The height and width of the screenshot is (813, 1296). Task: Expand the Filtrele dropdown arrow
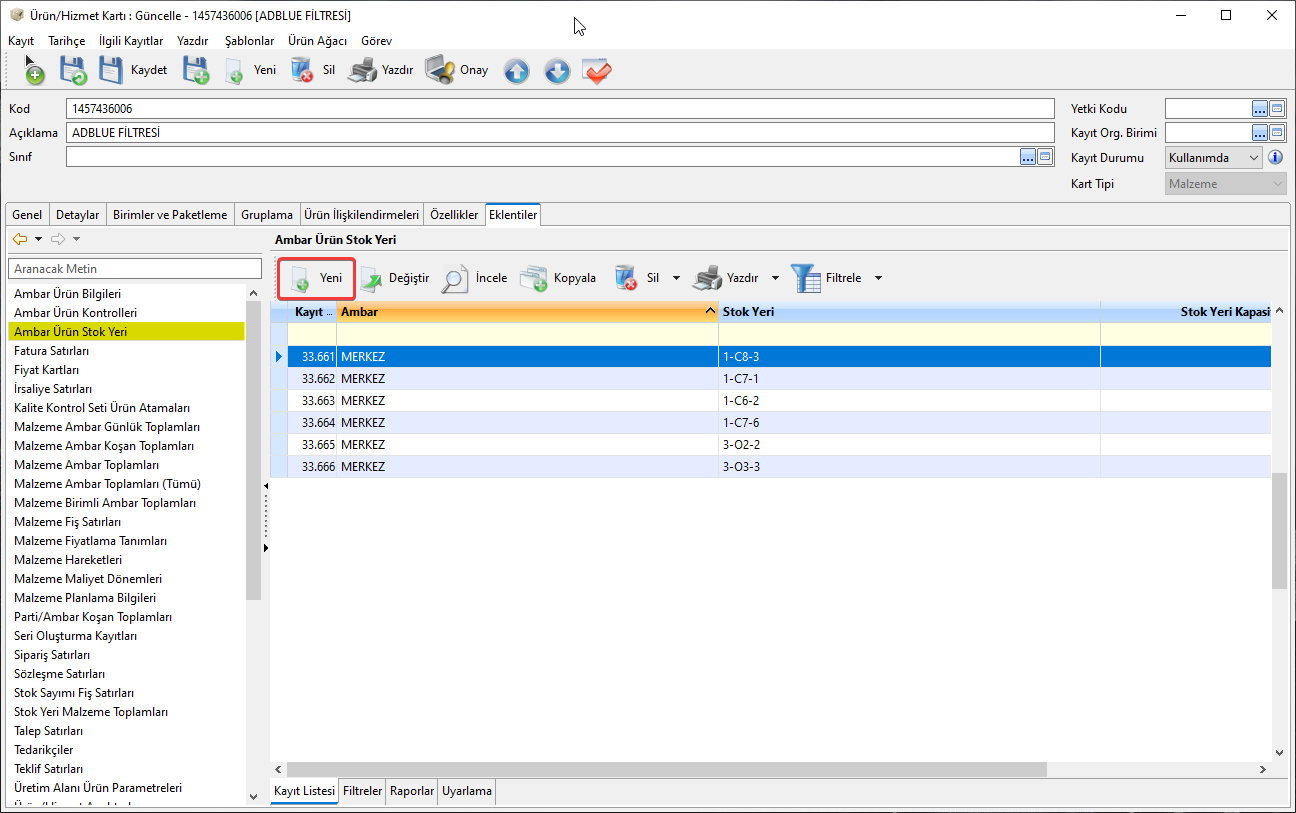[878, 278]
